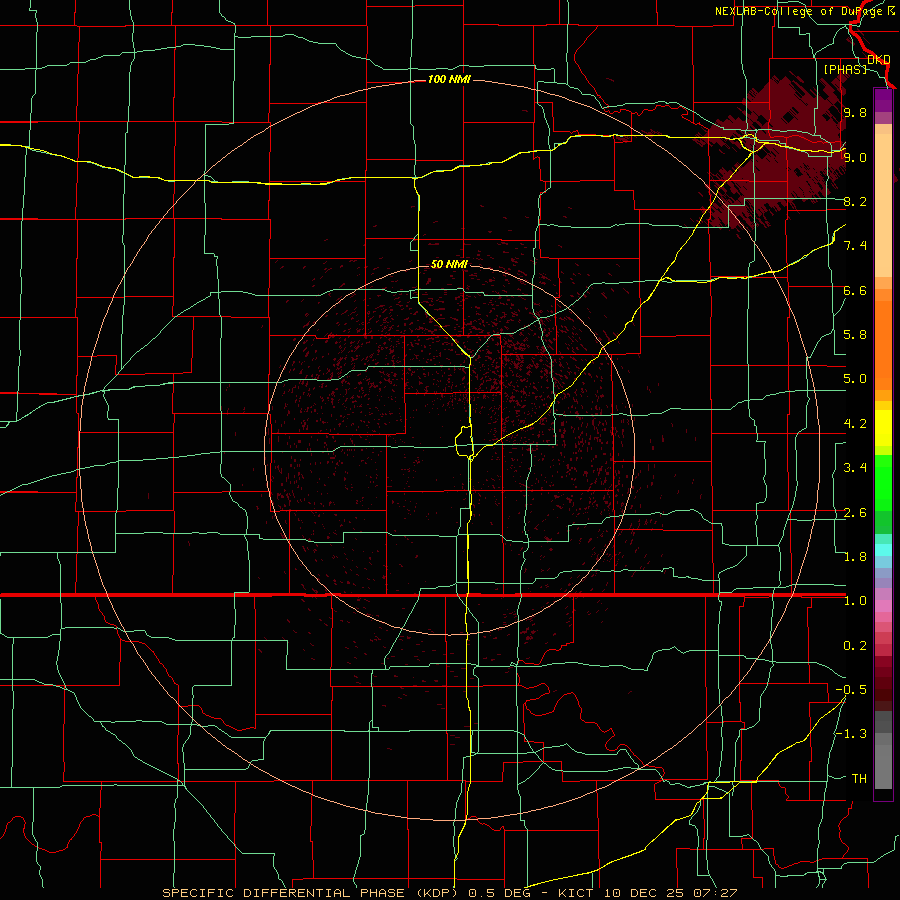Click the large peach segment of the color bar
This screenshot has height=900, width=900.
[883, 207]
